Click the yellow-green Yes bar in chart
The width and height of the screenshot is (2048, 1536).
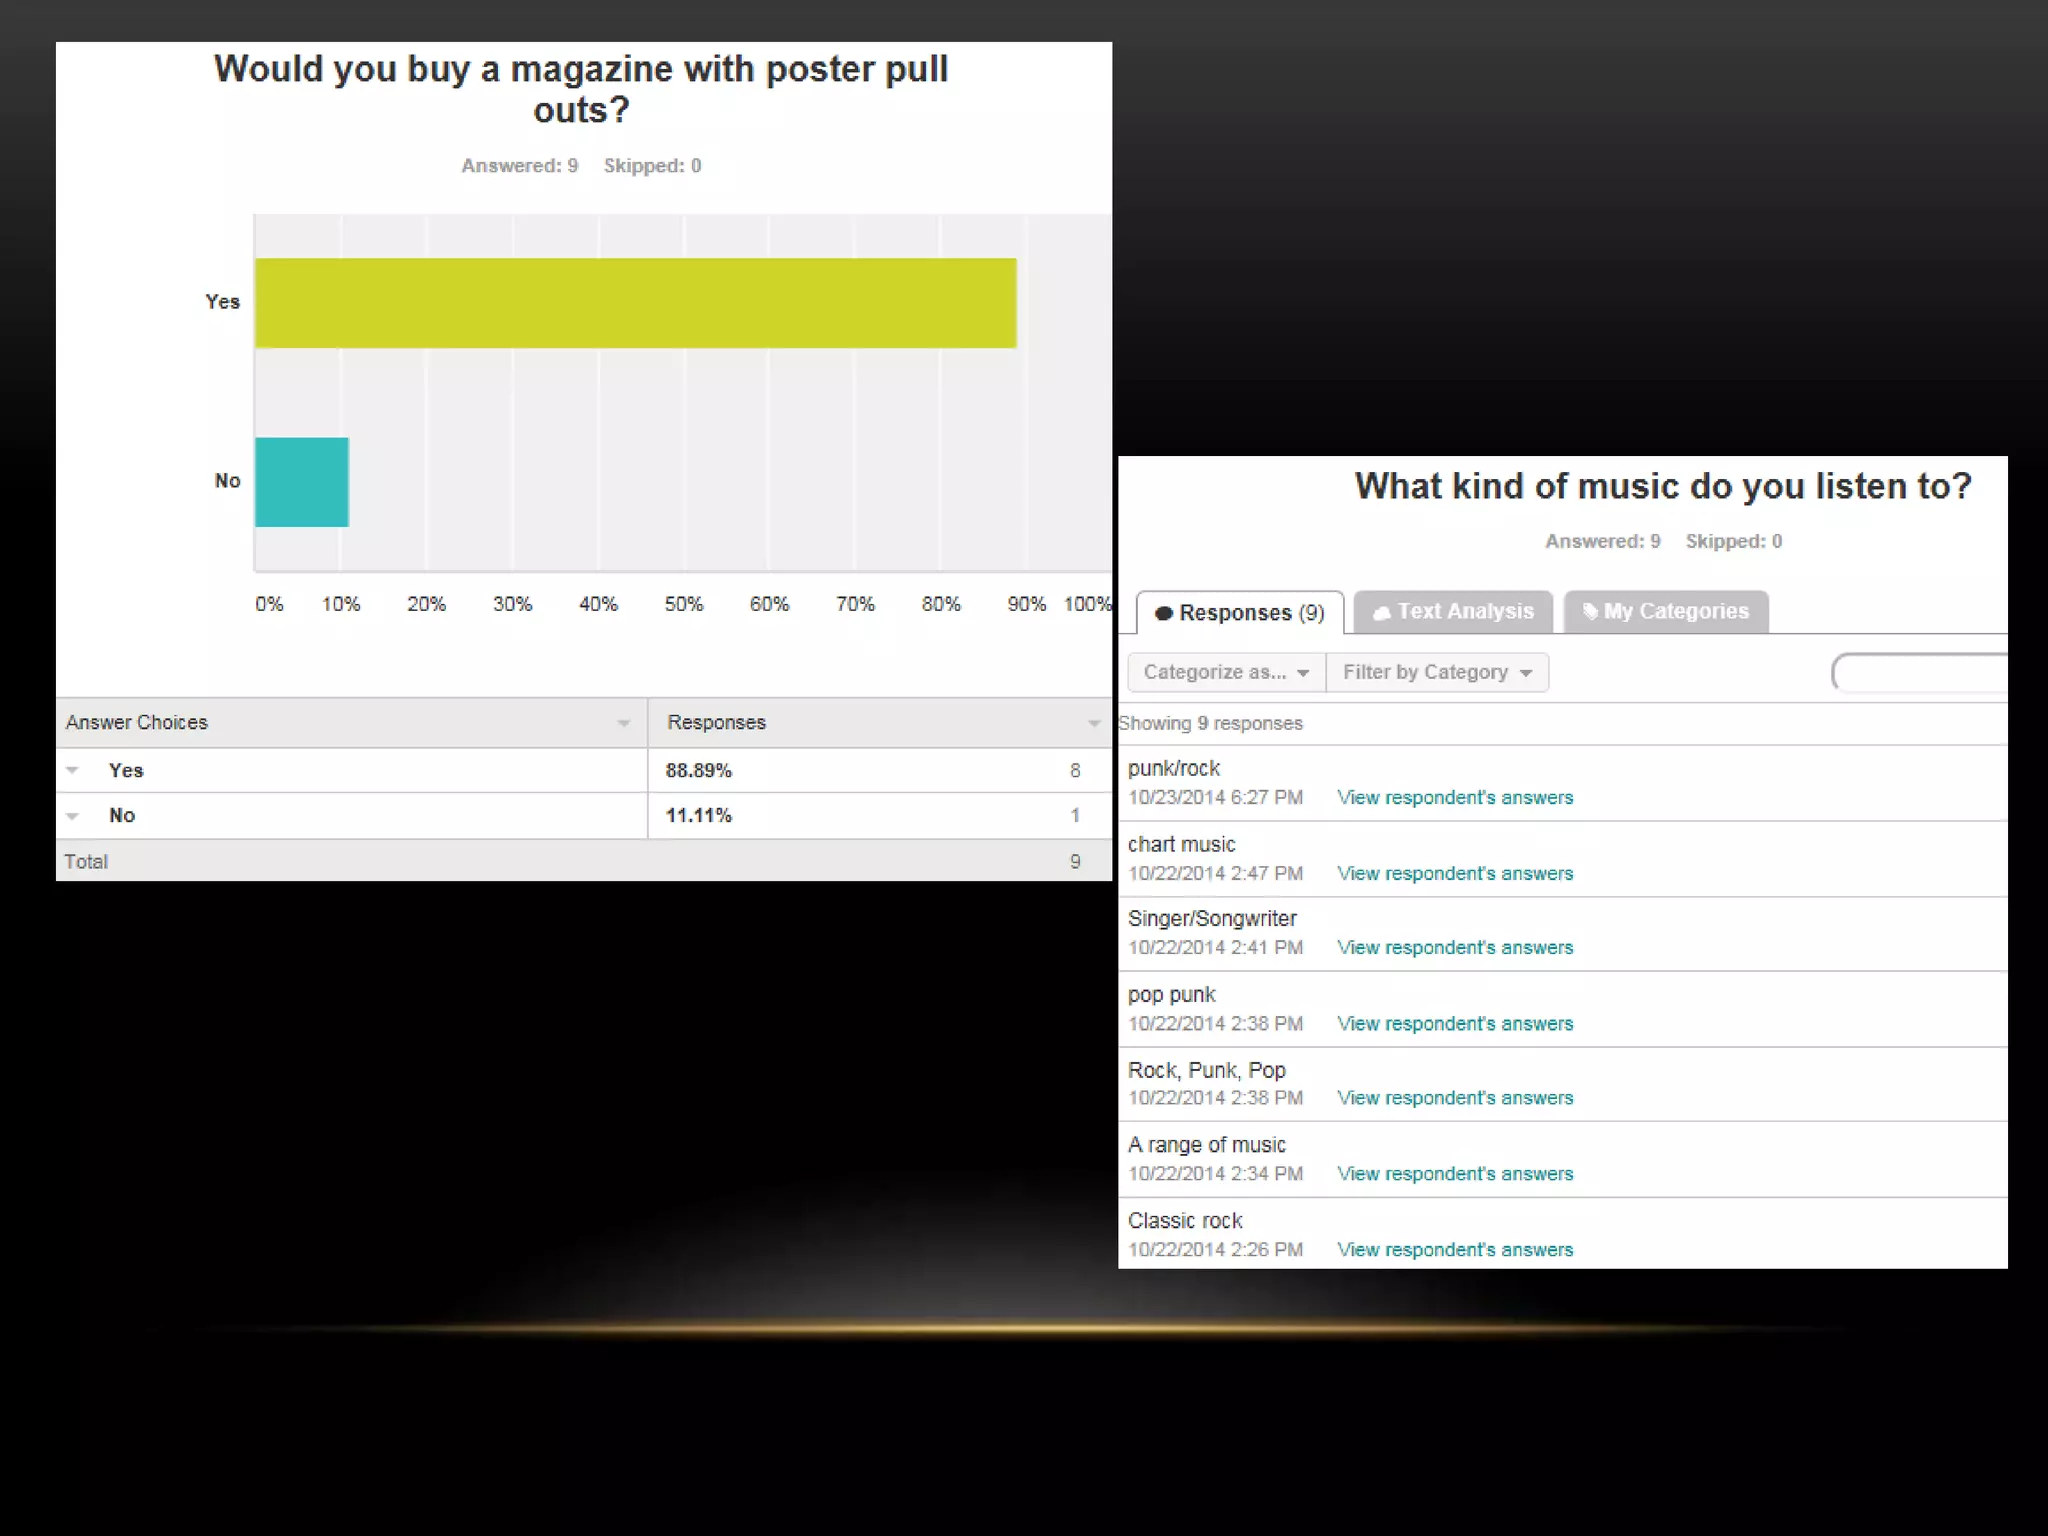635,303
